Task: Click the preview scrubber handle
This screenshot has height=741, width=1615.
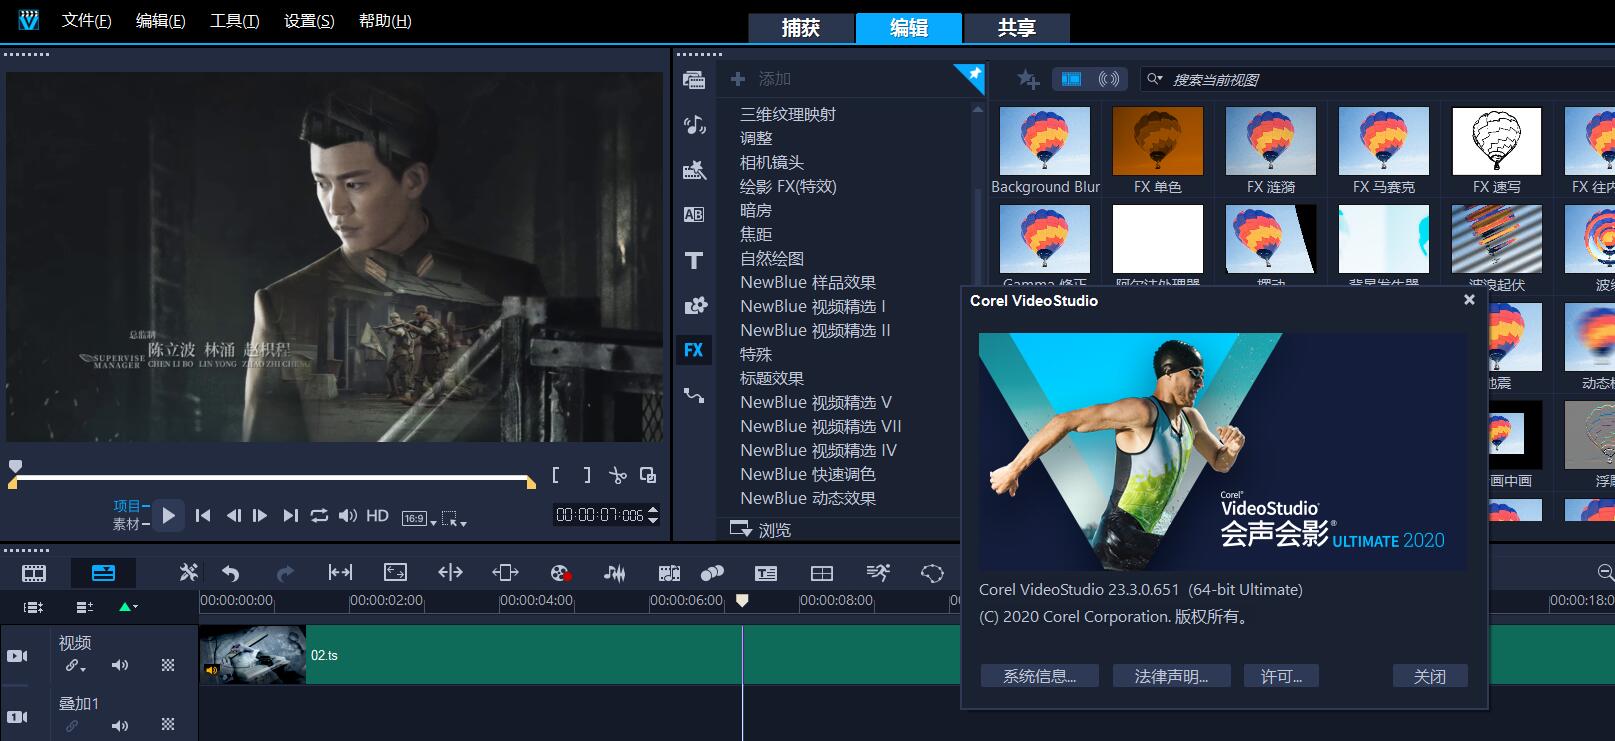Action: (15, 466)
